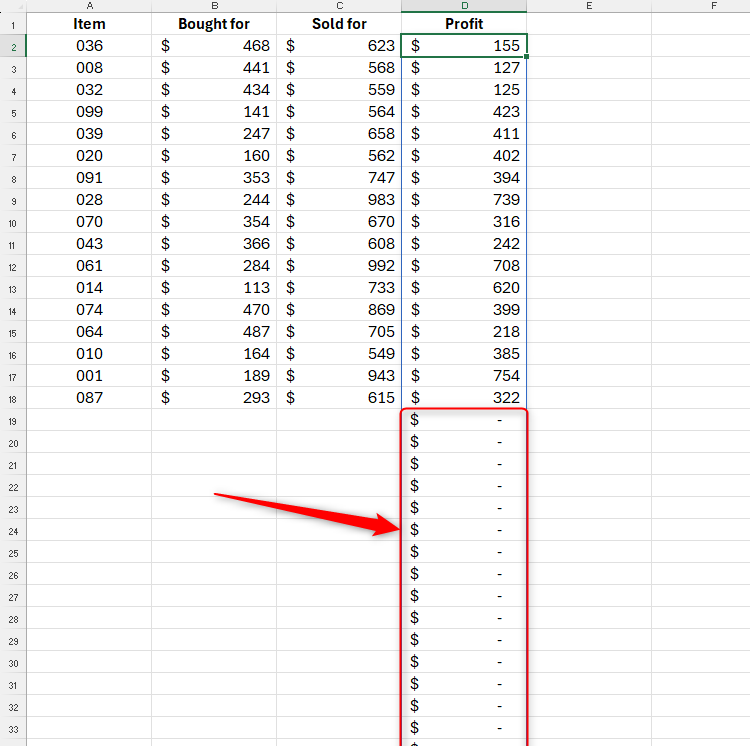Screen dimensions: 750x746
Task: Select column A header
Action: 89,6
